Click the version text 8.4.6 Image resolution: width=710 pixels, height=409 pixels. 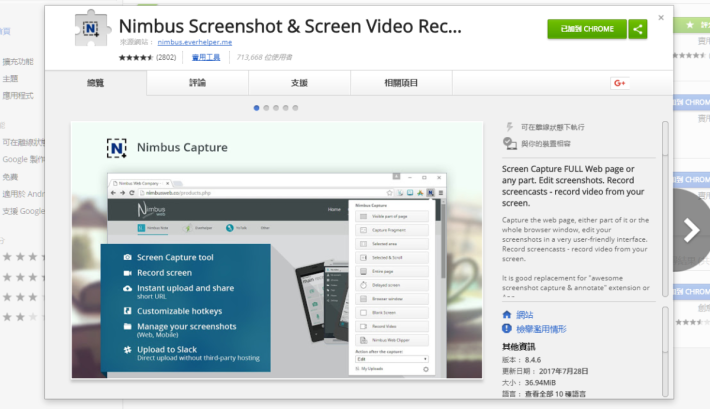click(532, 360)
